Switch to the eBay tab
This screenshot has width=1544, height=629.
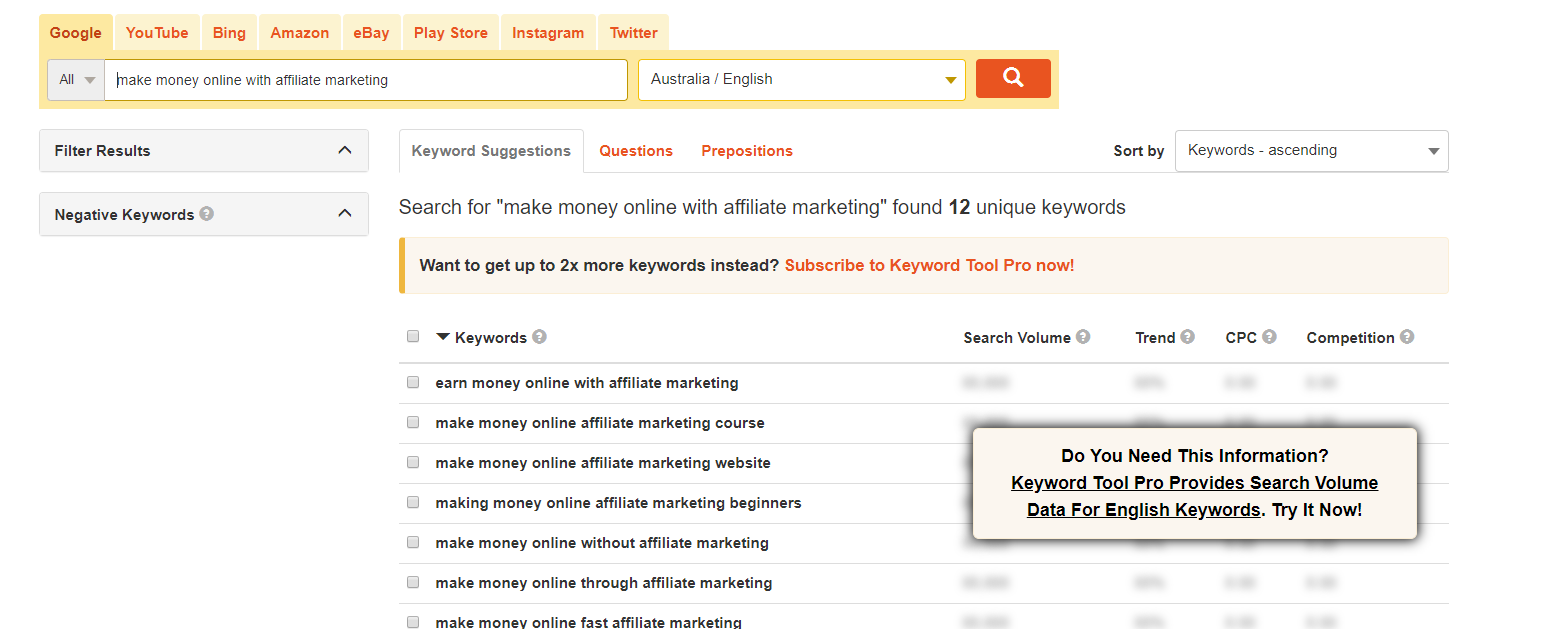pos(371,33)
